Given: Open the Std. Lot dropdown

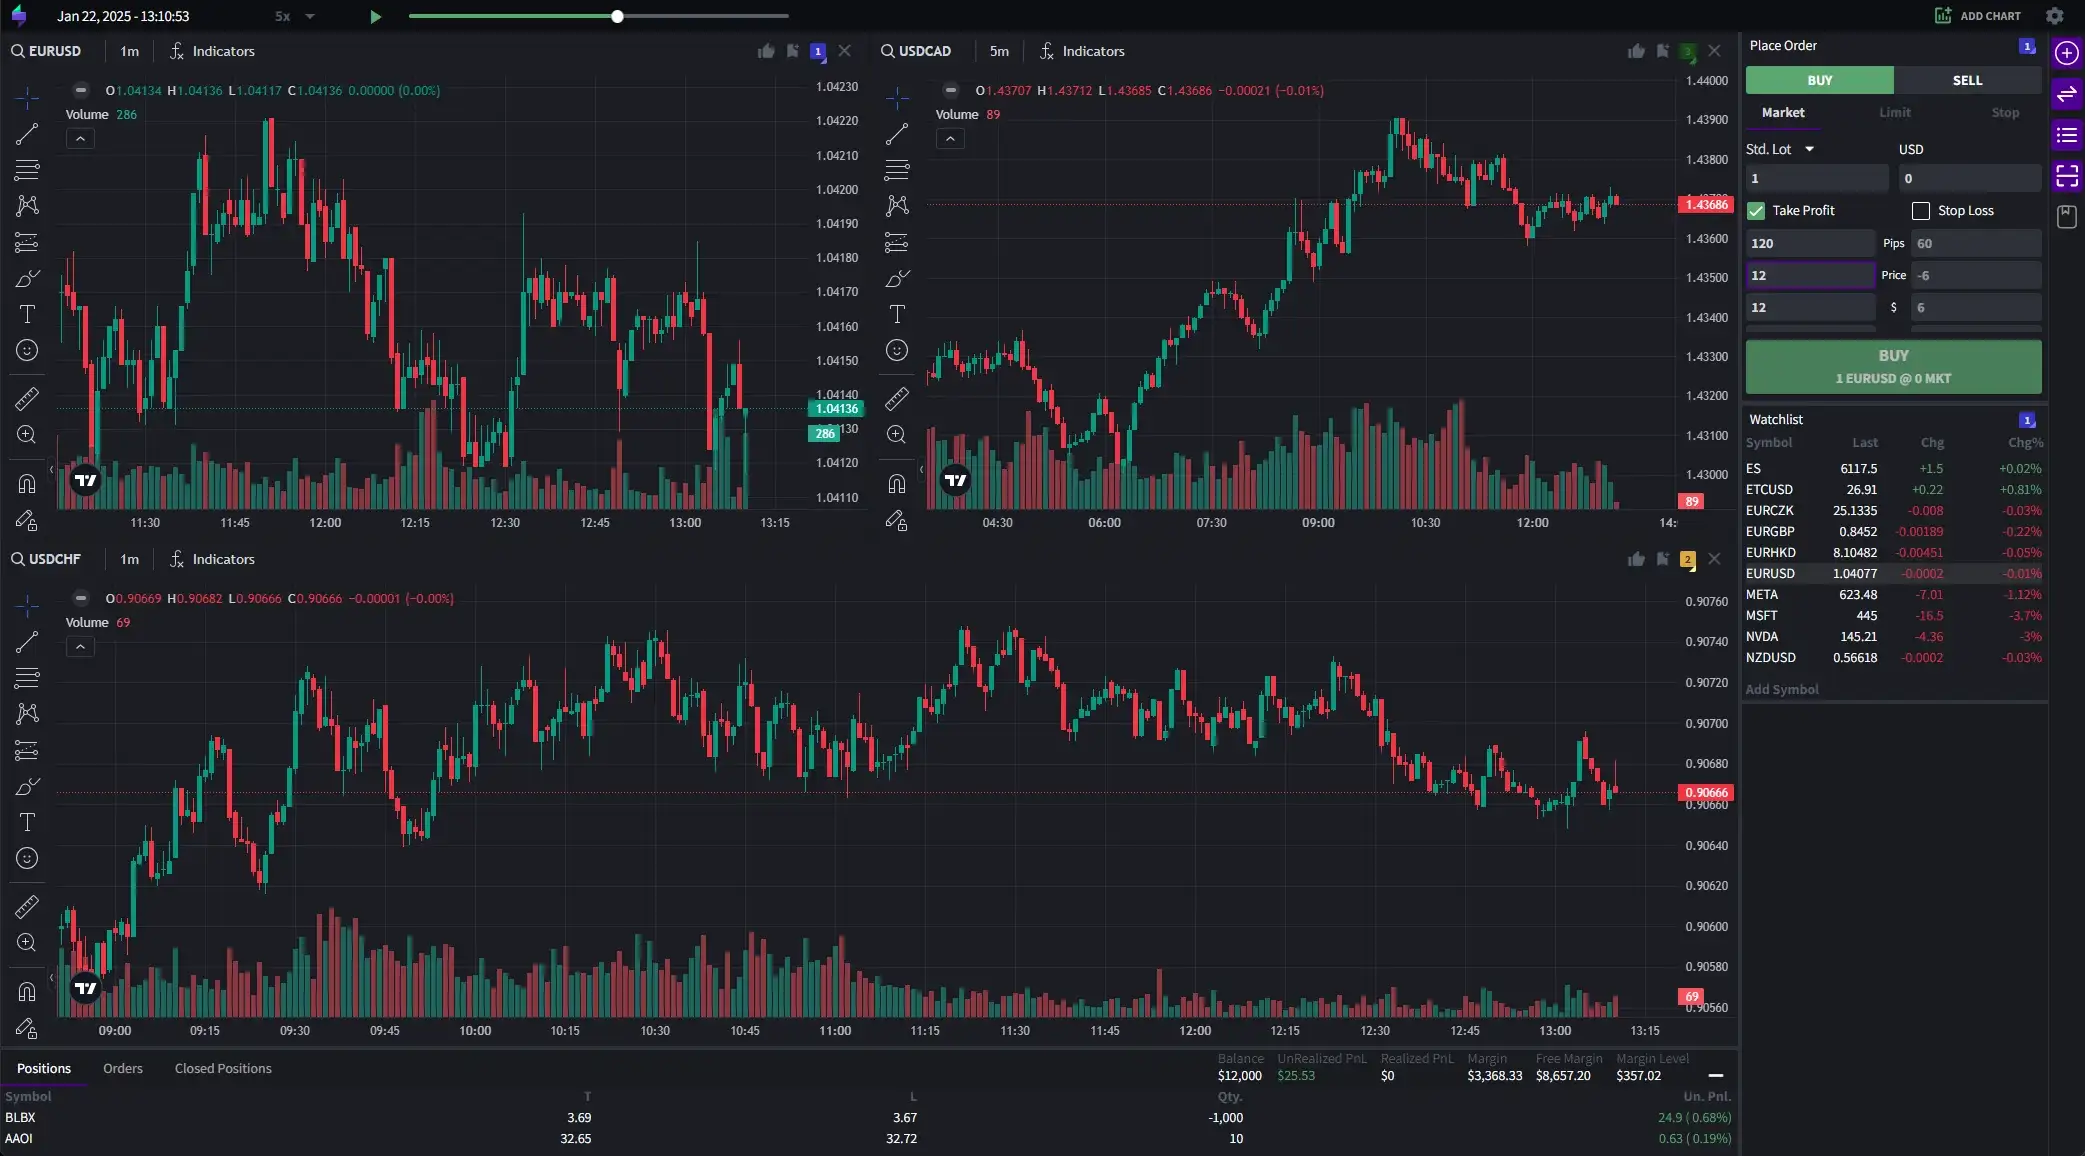Looking at the screenshot, I should coord(1781,148).
